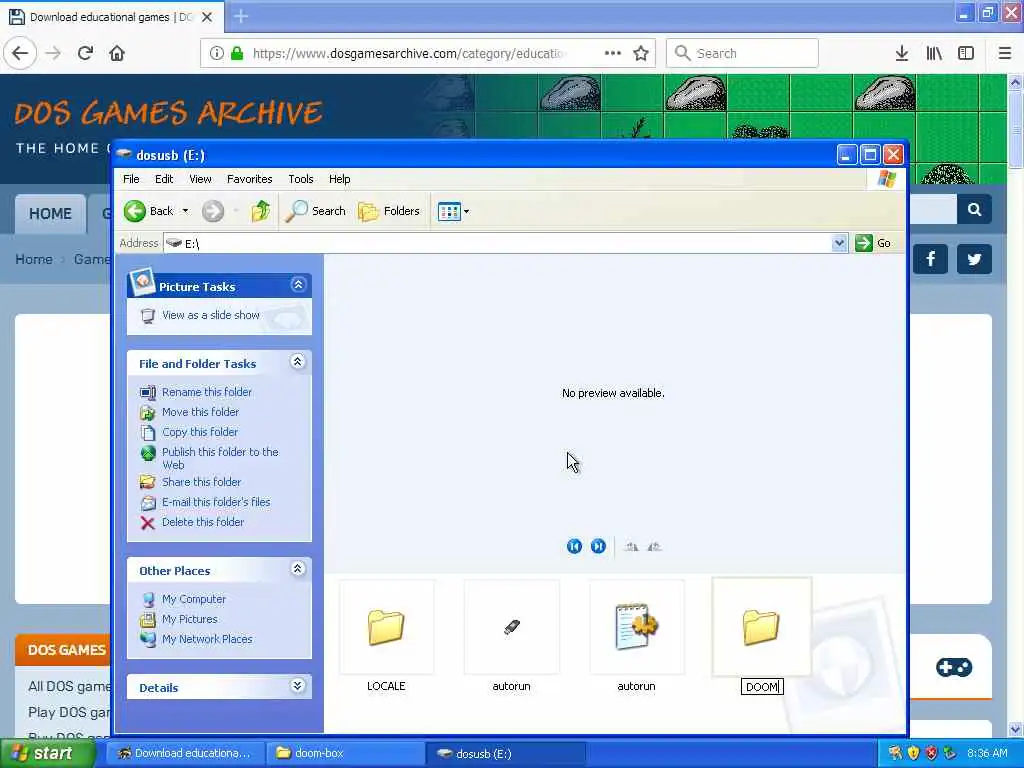Click the rotate clockwise icon

[x=631, y=547]
